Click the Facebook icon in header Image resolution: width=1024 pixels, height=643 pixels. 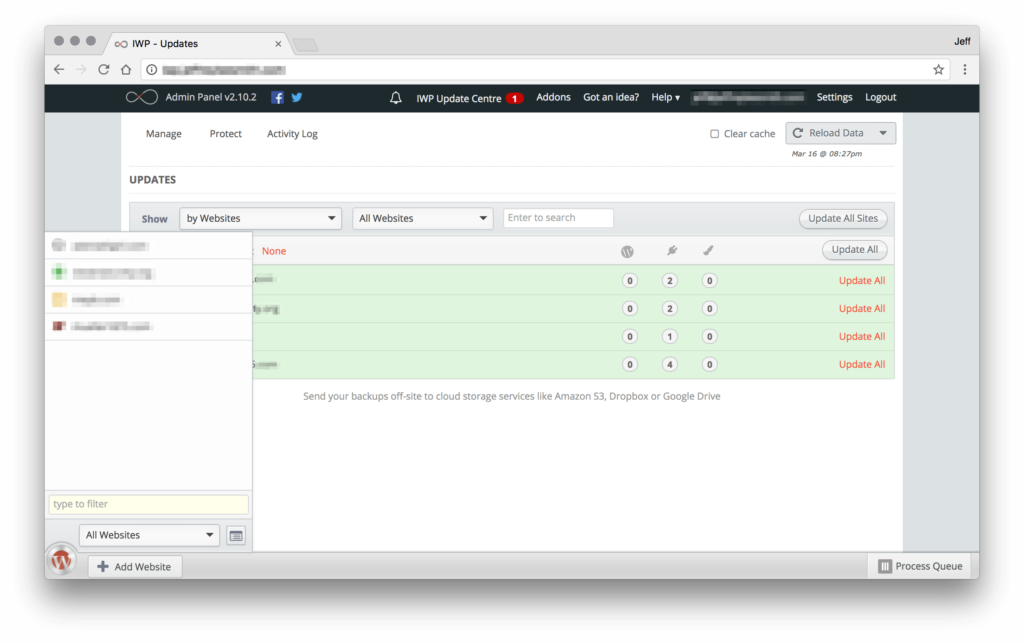(x=277, y=98)
